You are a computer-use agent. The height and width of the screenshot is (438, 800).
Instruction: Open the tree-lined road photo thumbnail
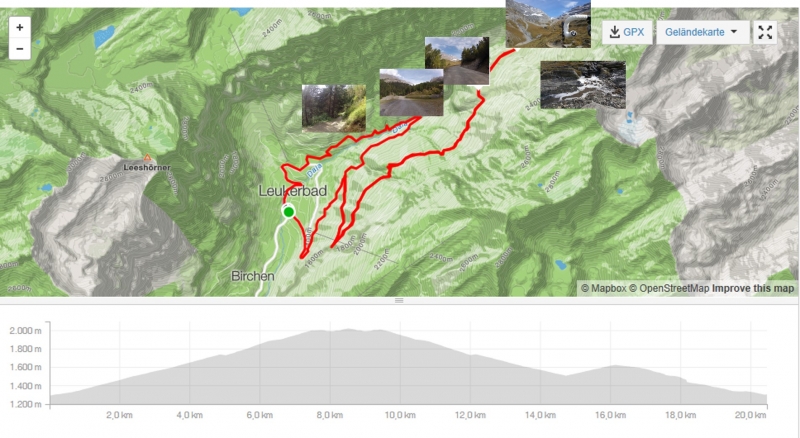tap(457, 60)
